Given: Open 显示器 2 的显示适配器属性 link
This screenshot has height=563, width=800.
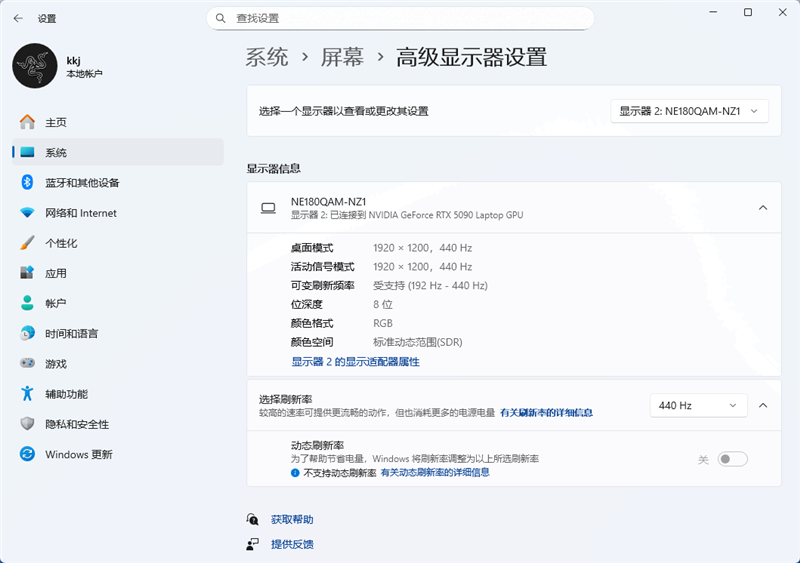Looking at the screenshot, I should (x=356, y=362).
